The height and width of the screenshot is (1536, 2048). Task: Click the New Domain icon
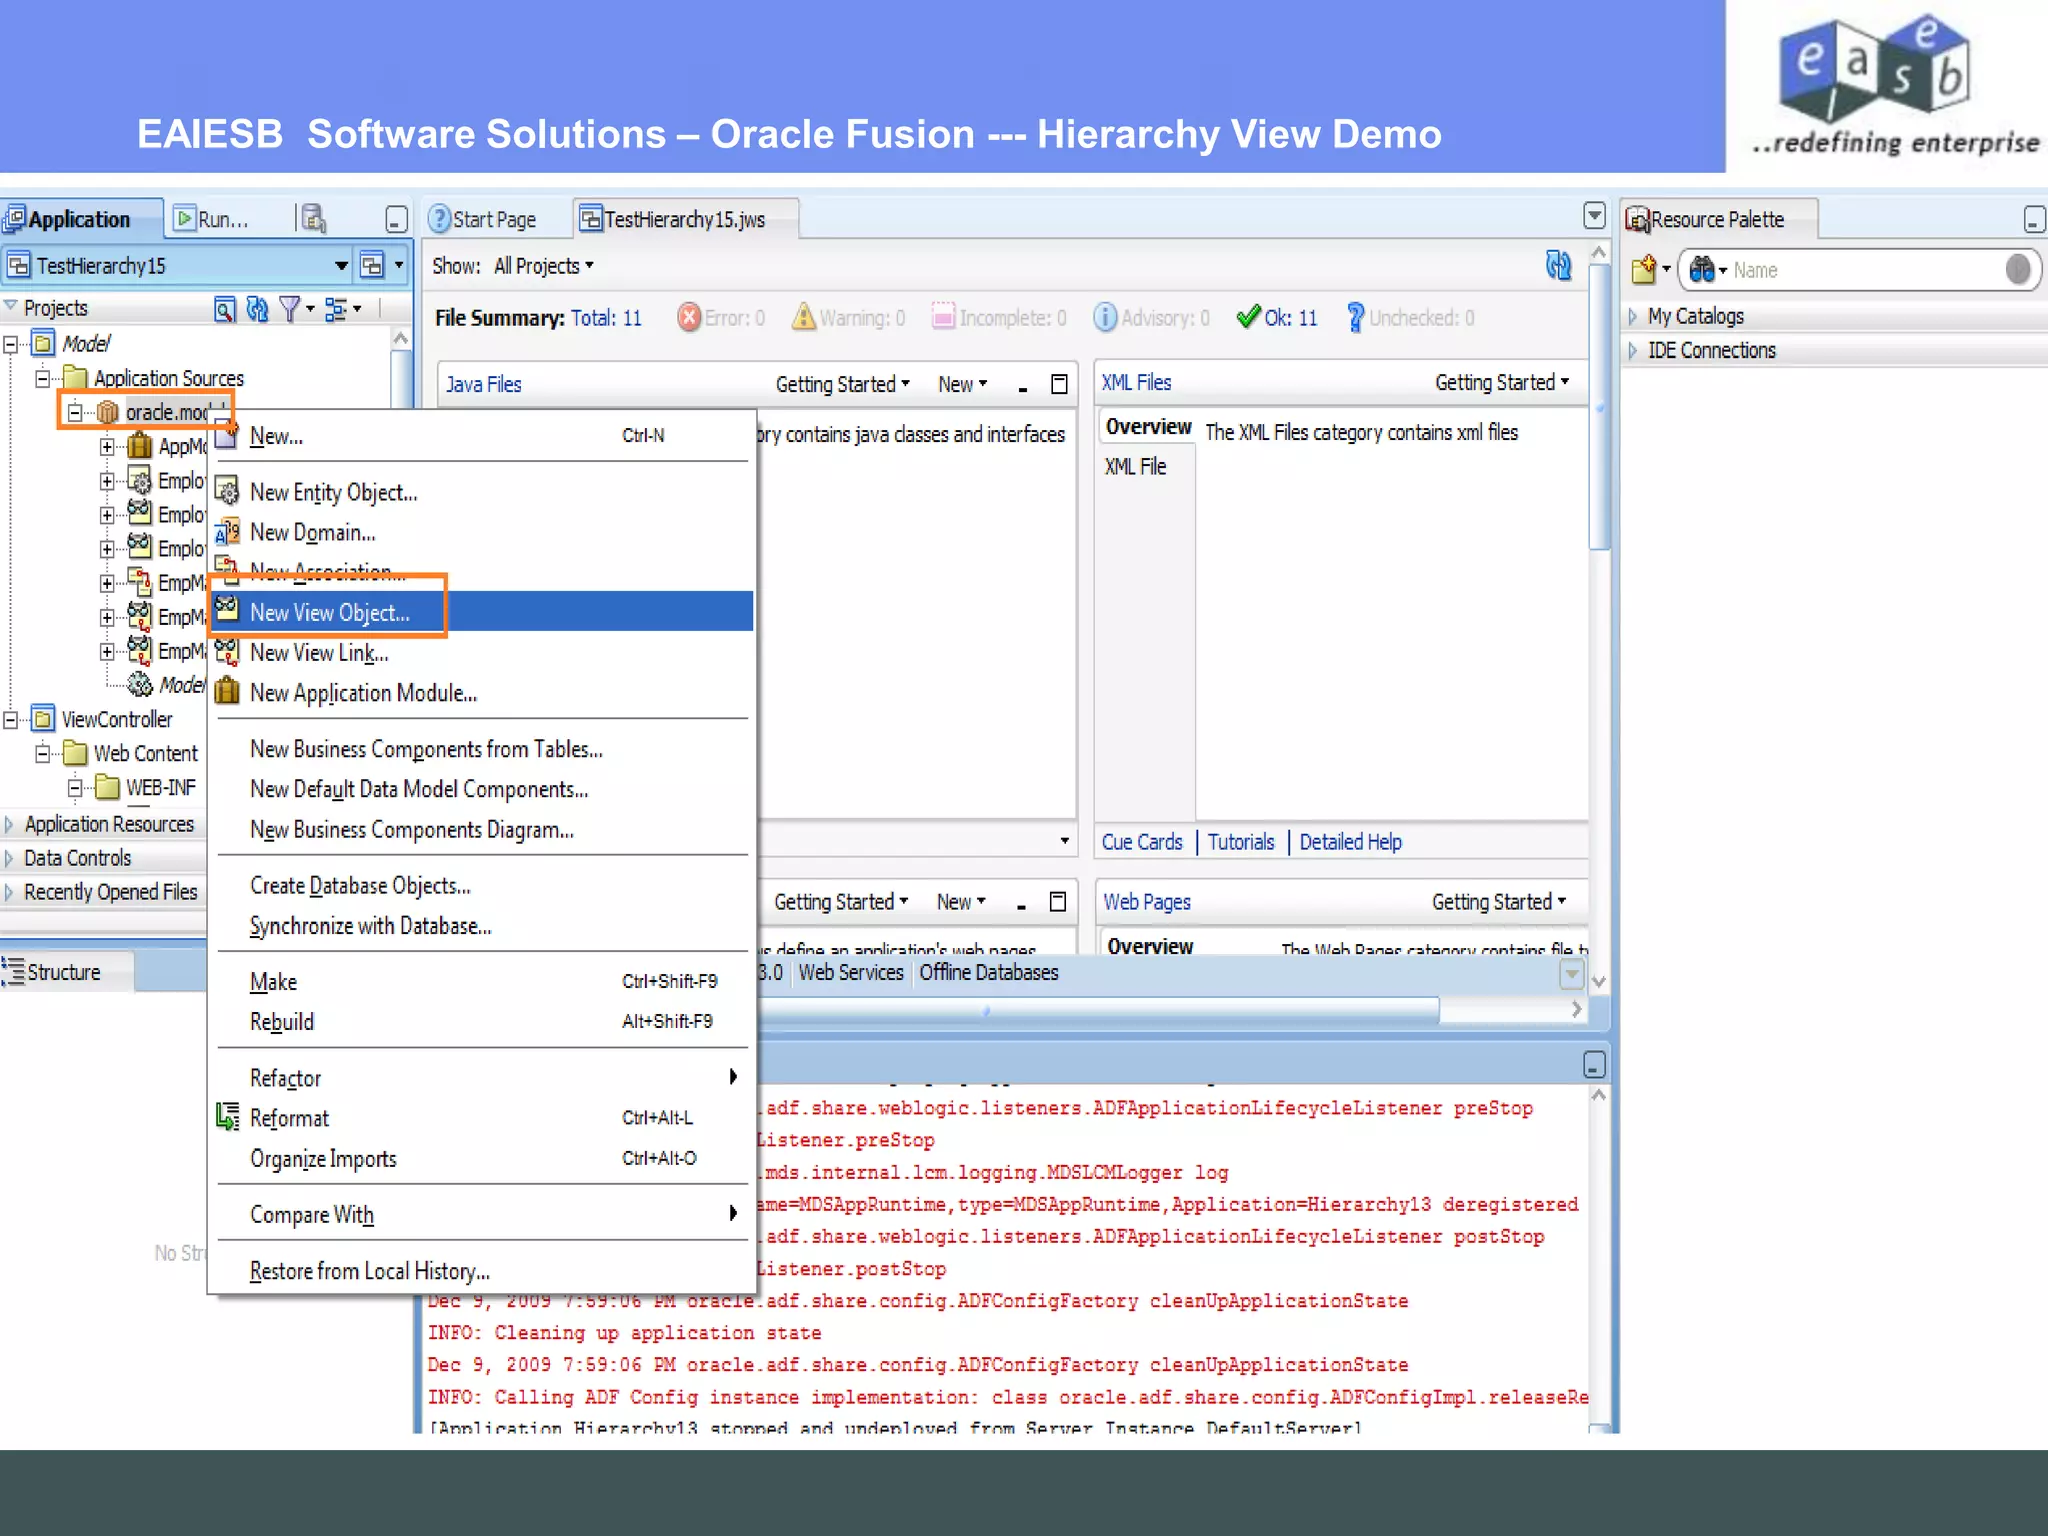pos(228,531)
